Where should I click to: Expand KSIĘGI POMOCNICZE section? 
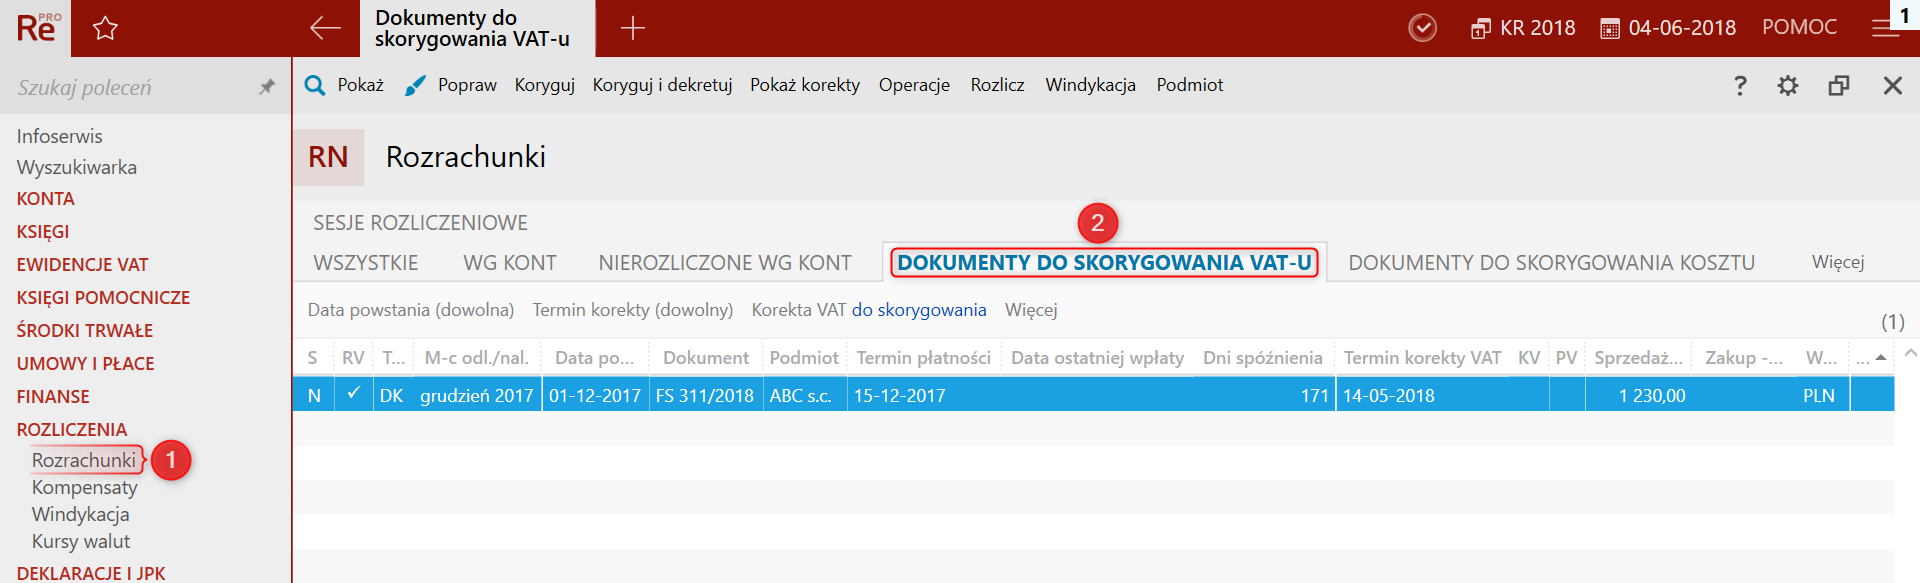103,298
